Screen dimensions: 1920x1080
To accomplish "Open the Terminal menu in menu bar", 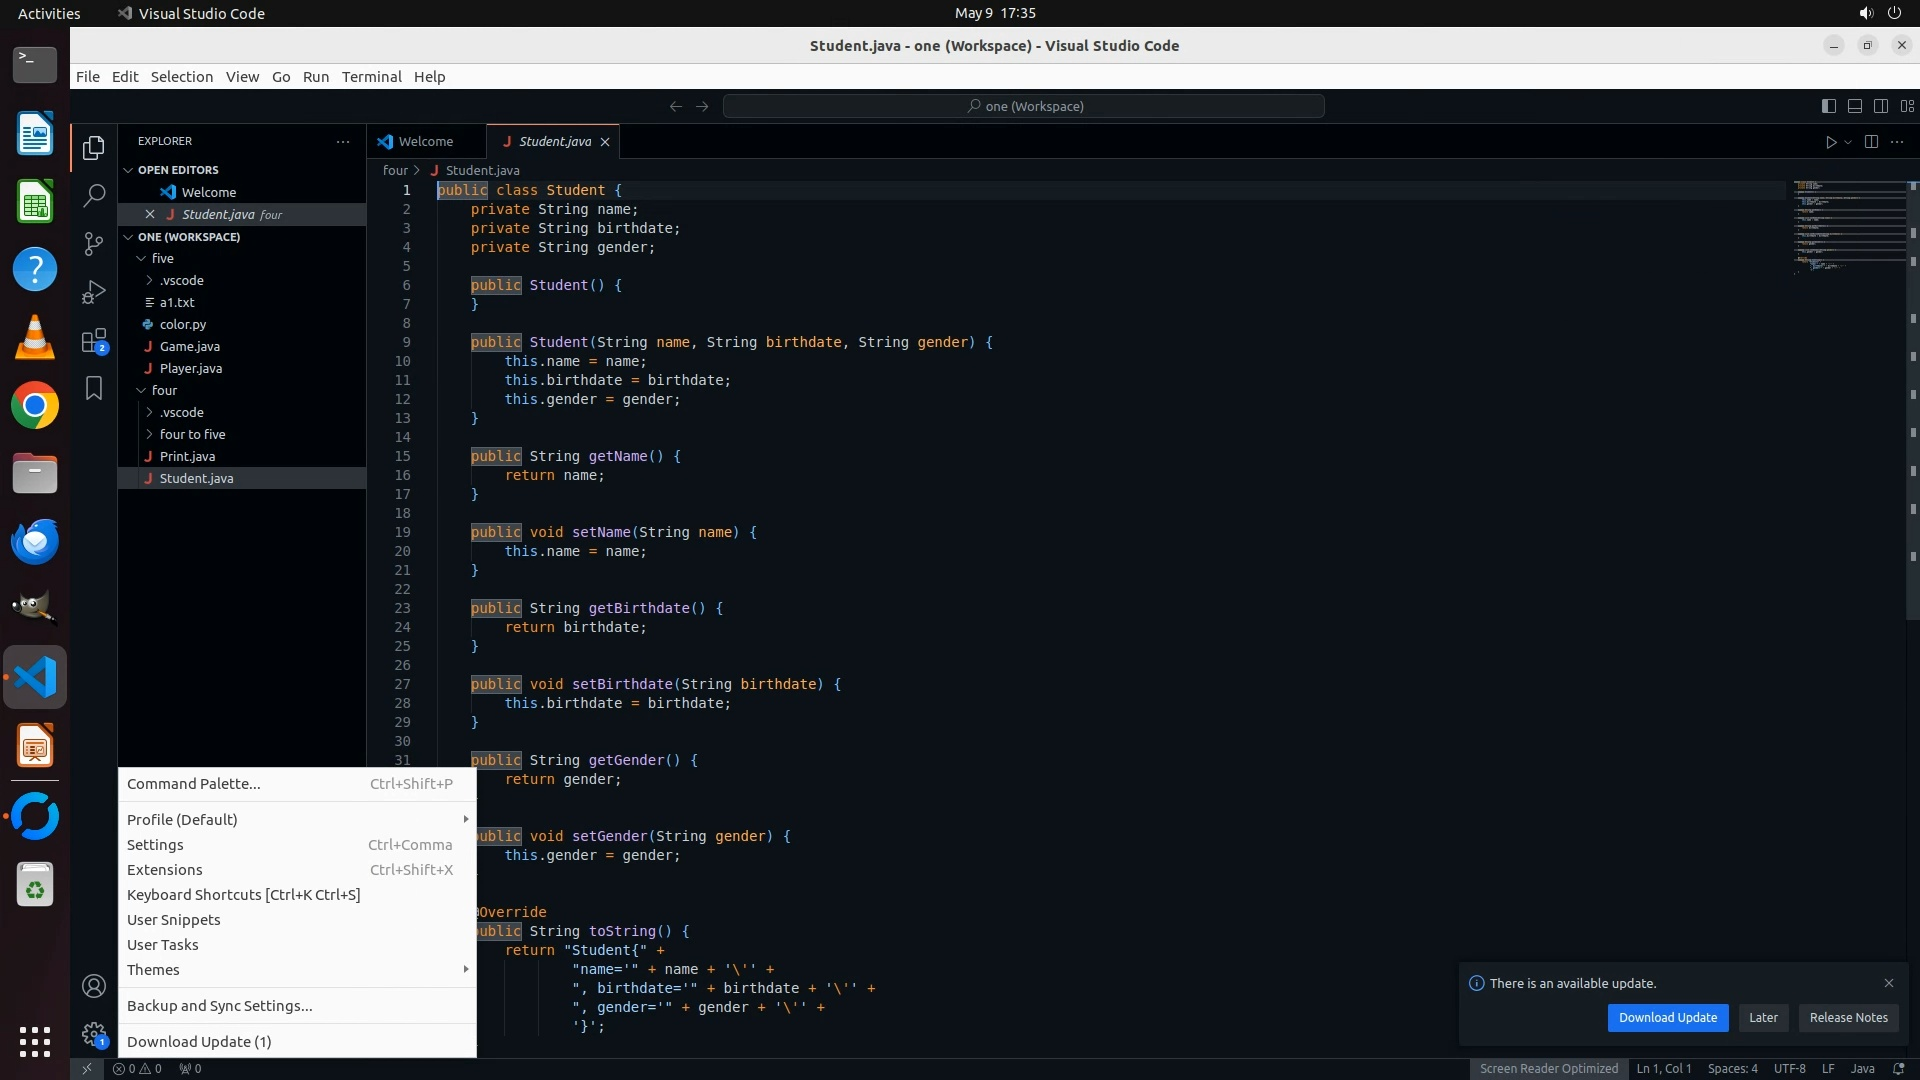I will pos(371,77).
